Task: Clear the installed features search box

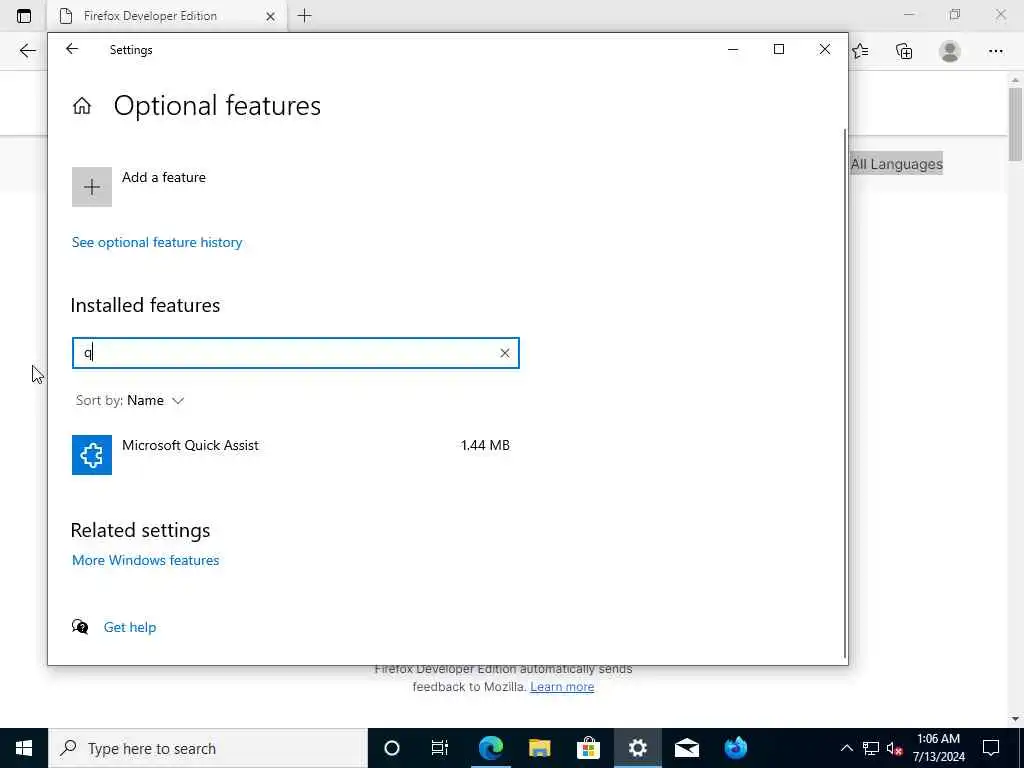Action: [x=504, y=353]
